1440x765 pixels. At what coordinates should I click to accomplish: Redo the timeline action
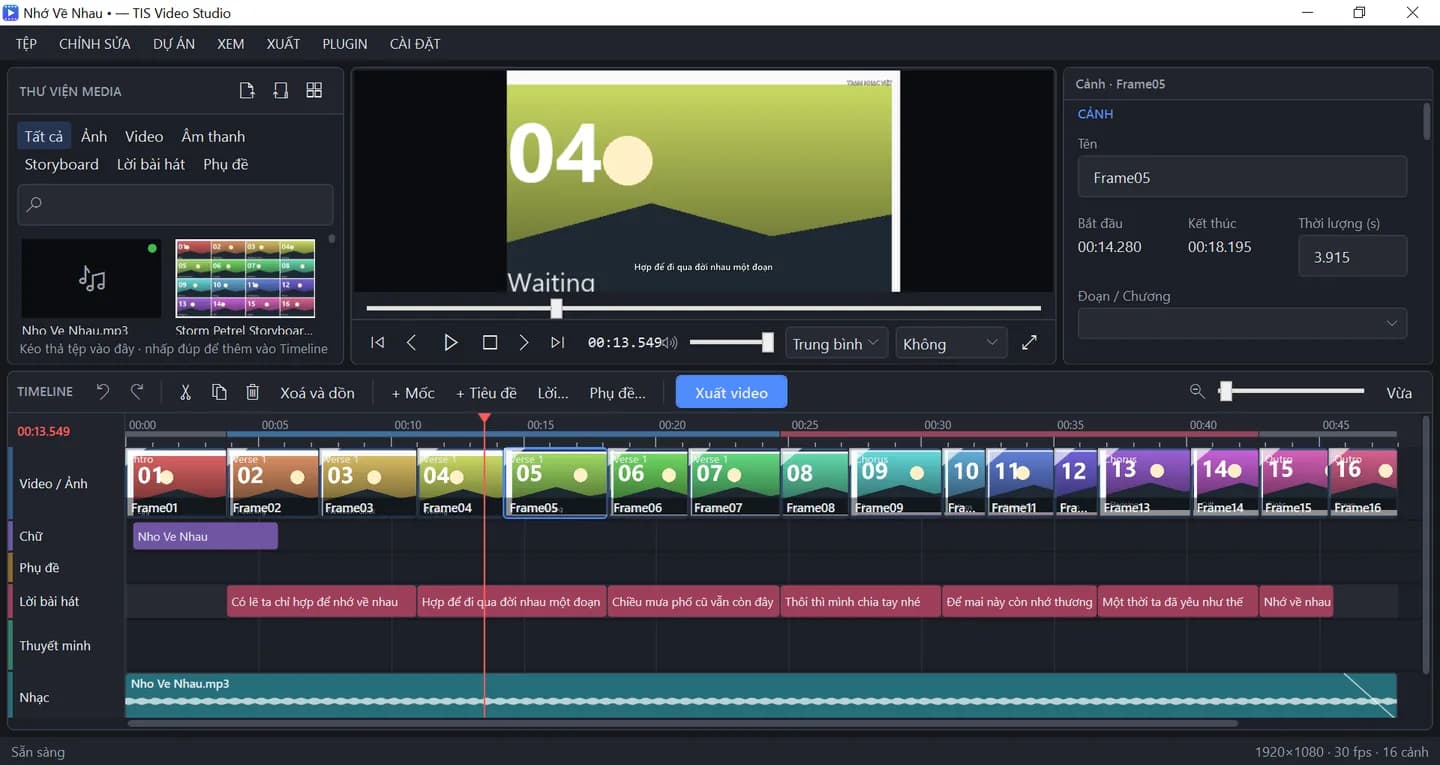tap(138, 392)
